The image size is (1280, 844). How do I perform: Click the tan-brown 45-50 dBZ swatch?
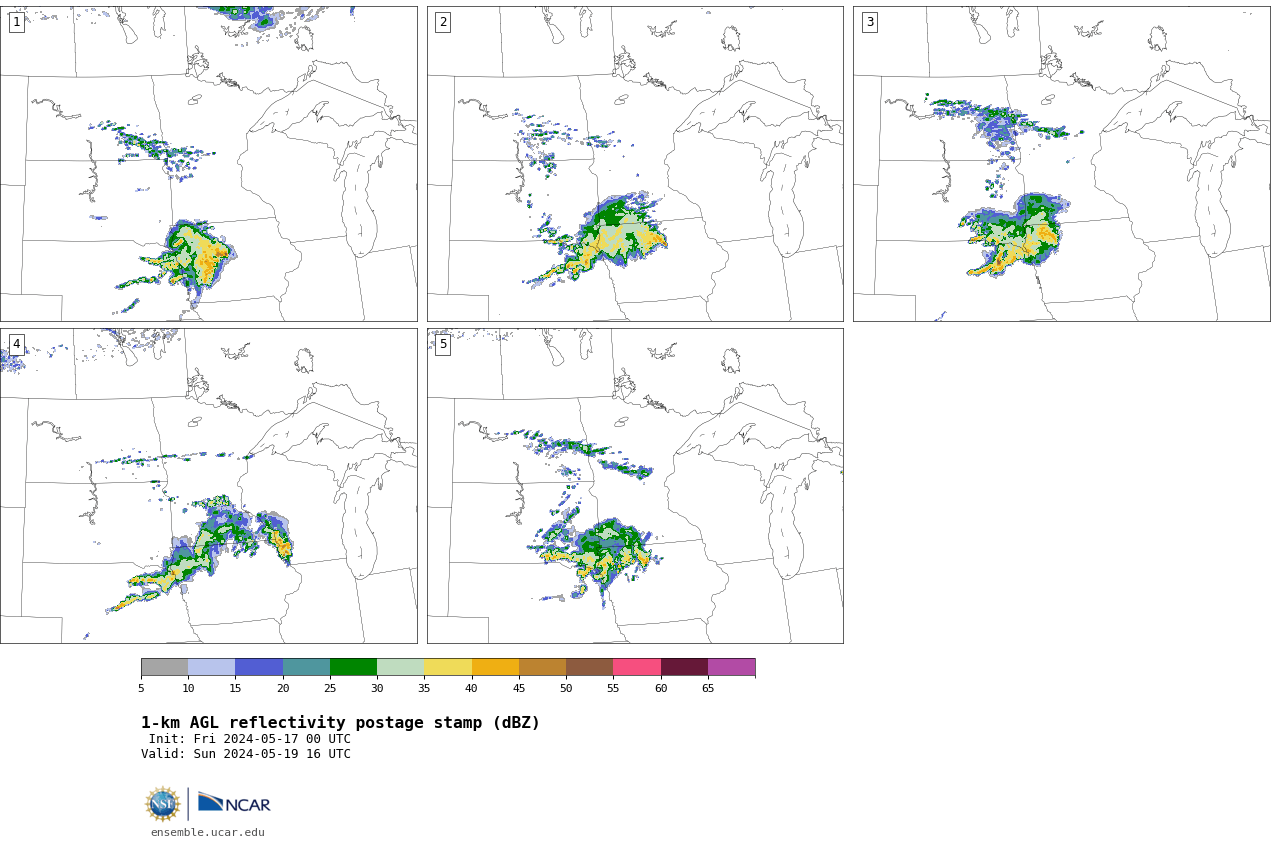(542, 667)
